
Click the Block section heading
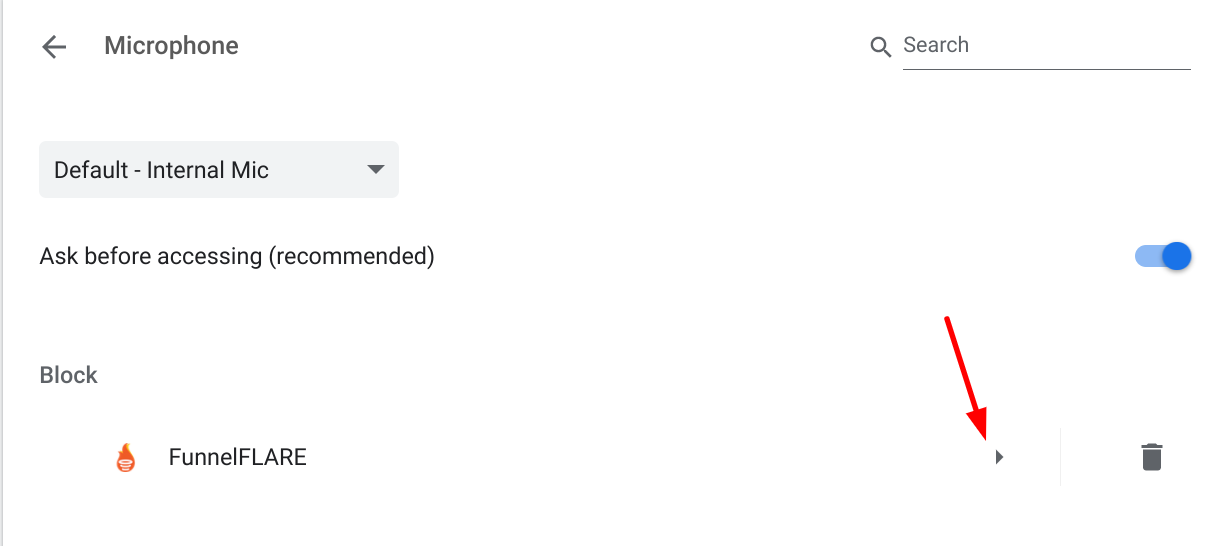69,375
